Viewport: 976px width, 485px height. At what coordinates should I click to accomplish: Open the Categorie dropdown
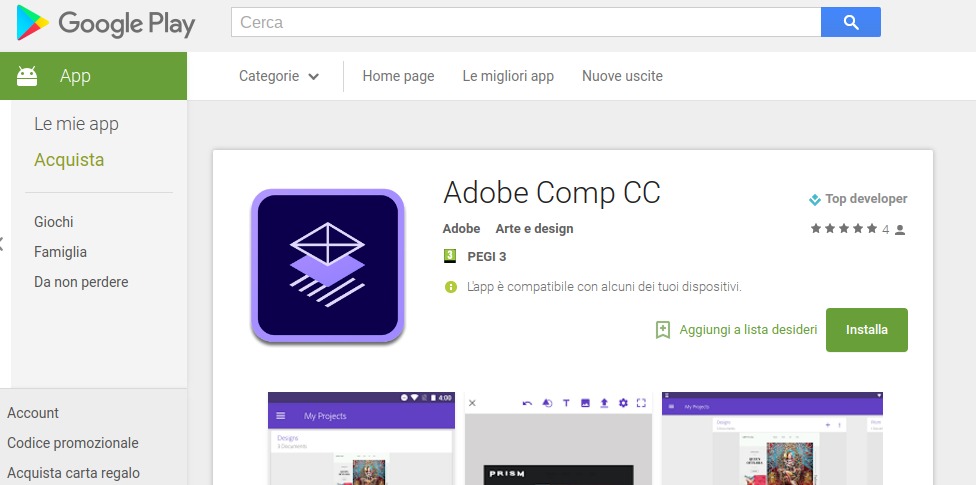coord(279,76)
